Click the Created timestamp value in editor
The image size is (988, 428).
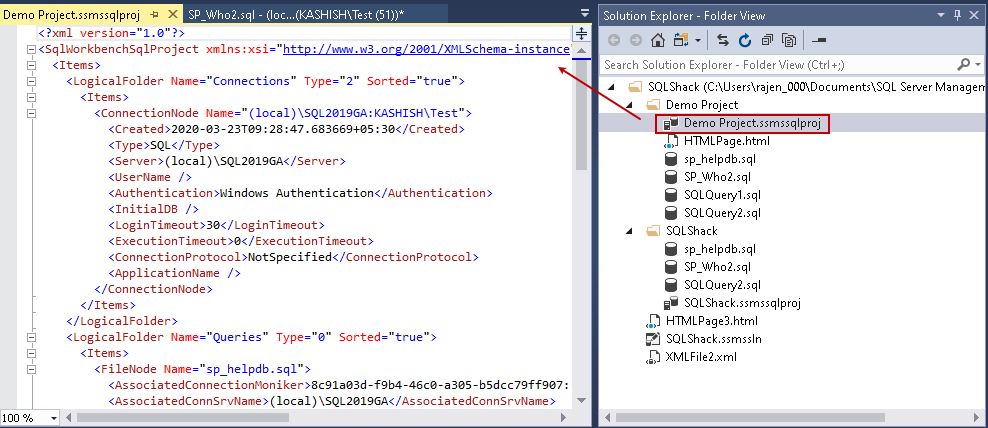click(283, 129)
